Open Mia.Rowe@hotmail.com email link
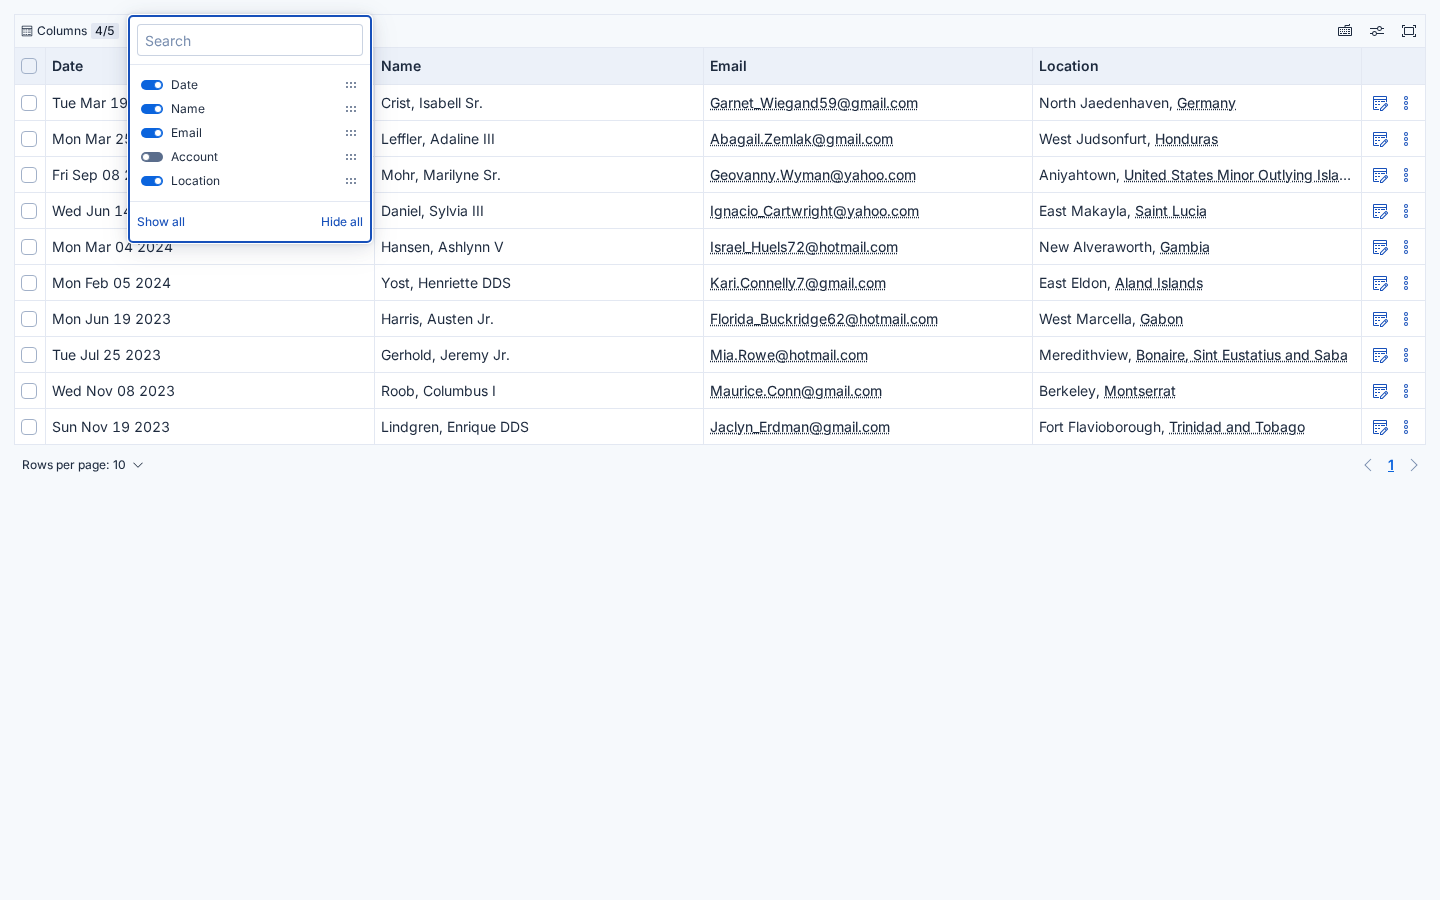 [789, 355]
